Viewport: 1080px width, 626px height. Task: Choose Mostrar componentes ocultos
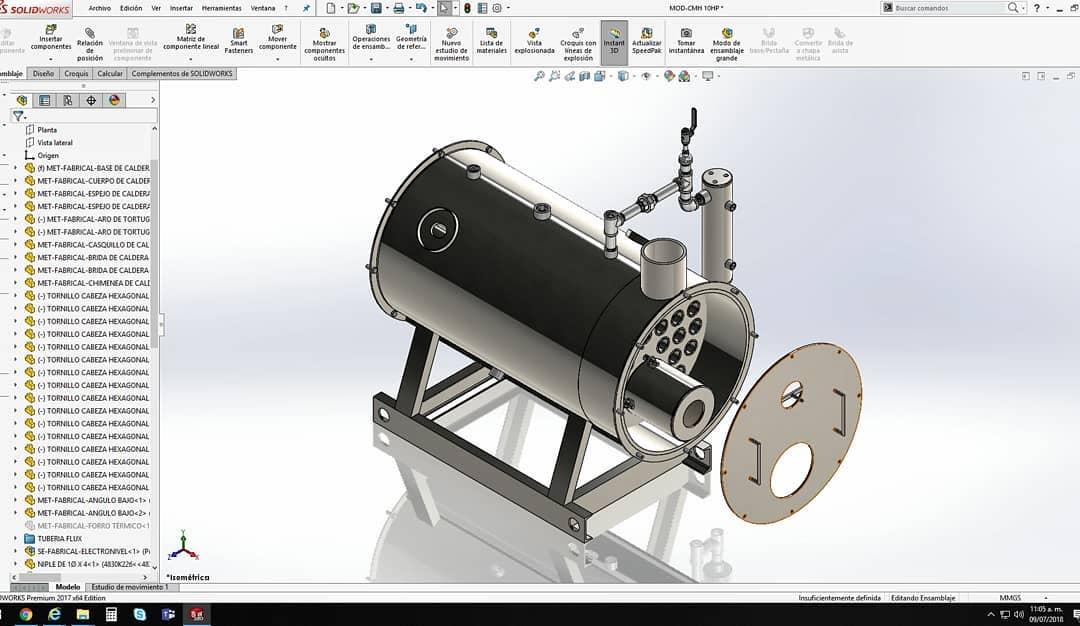point(324,45)
